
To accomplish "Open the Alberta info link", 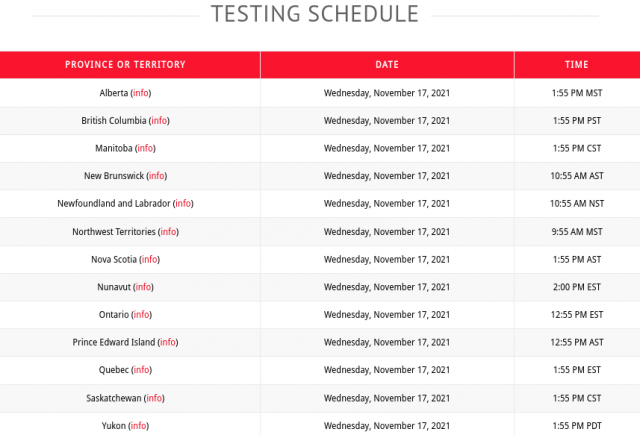I will [141, 93].
